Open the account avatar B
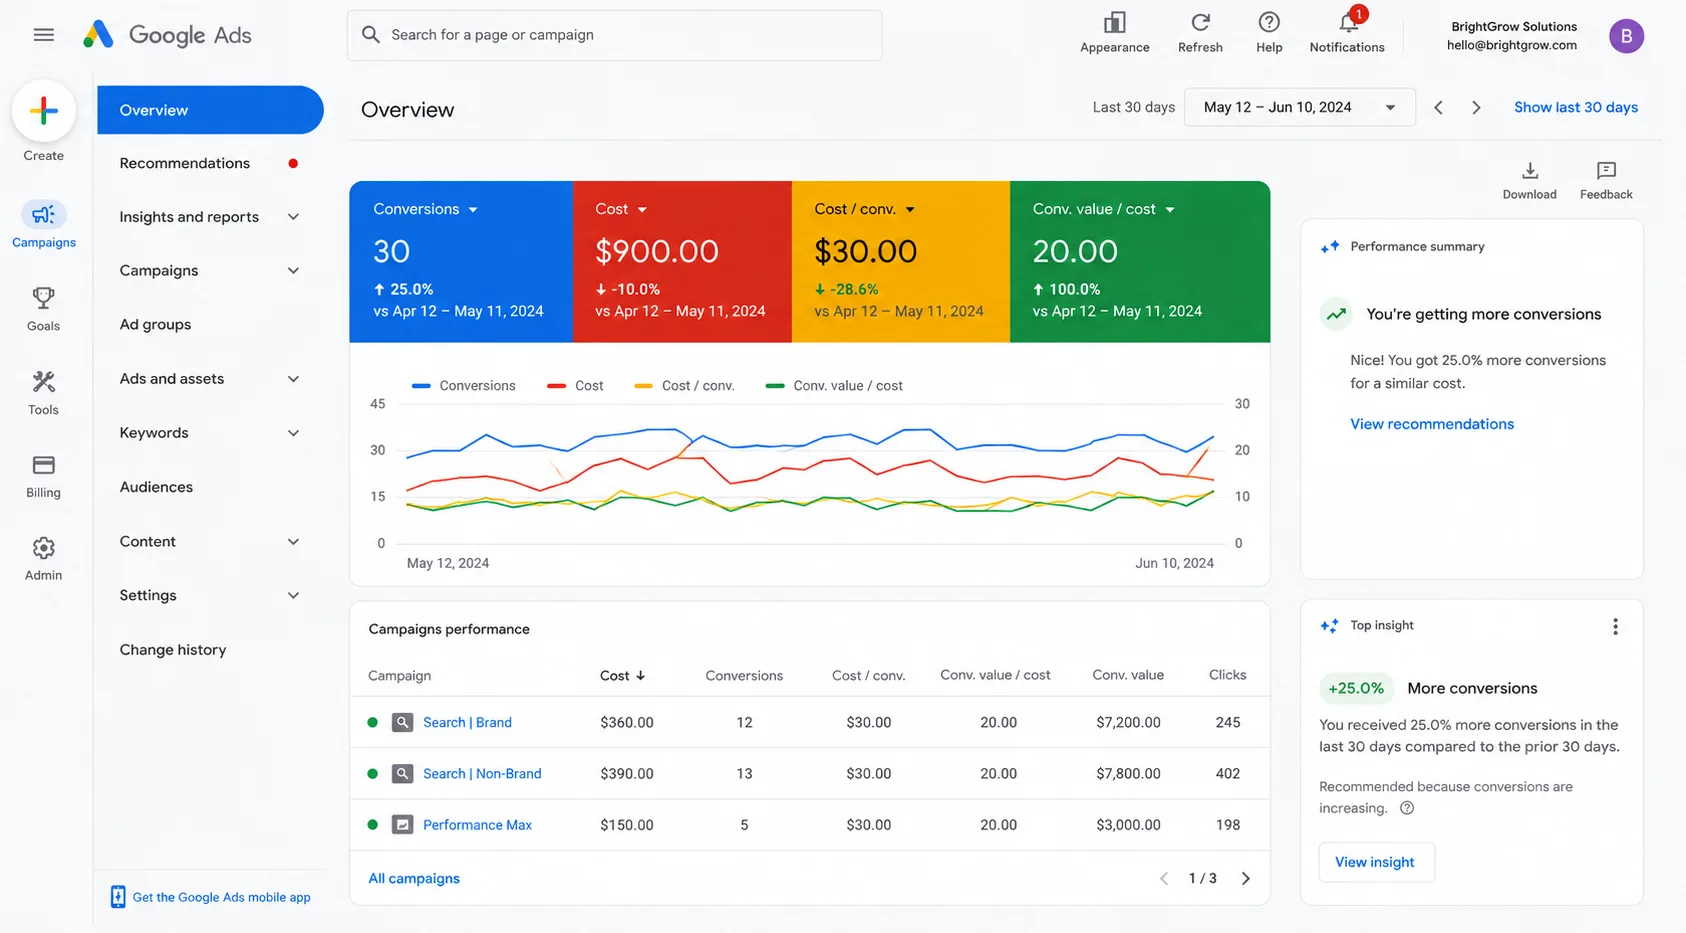 click(1626, 36)
